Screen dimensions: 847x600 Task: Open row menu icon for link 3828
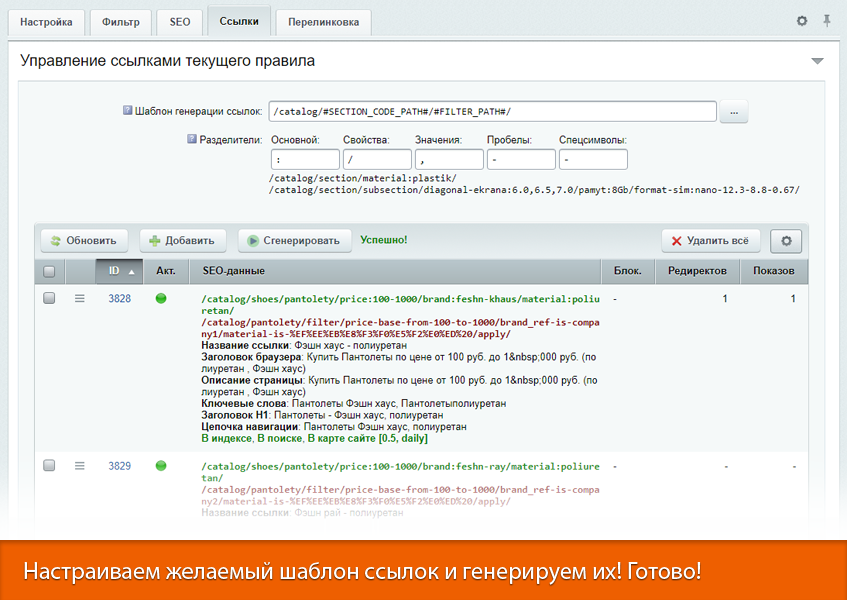coord(80,298)
